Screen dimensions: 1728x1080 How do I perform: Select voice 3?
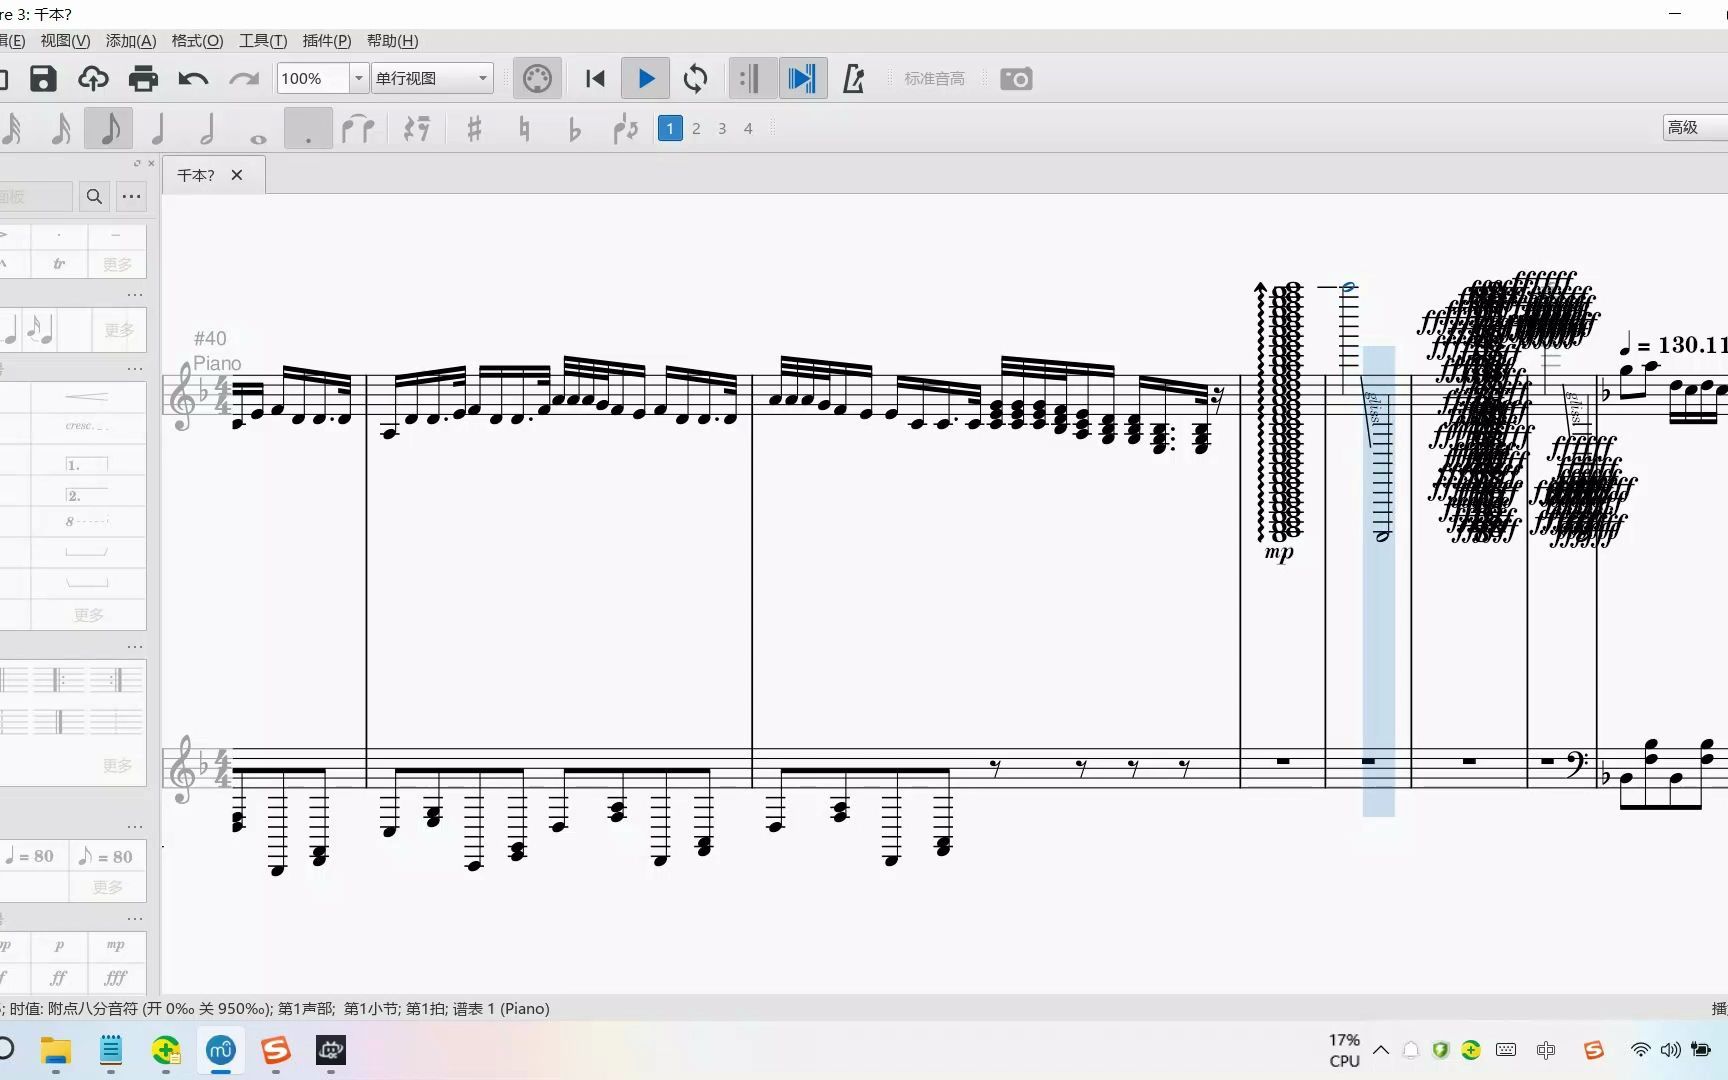pos(722,128)
